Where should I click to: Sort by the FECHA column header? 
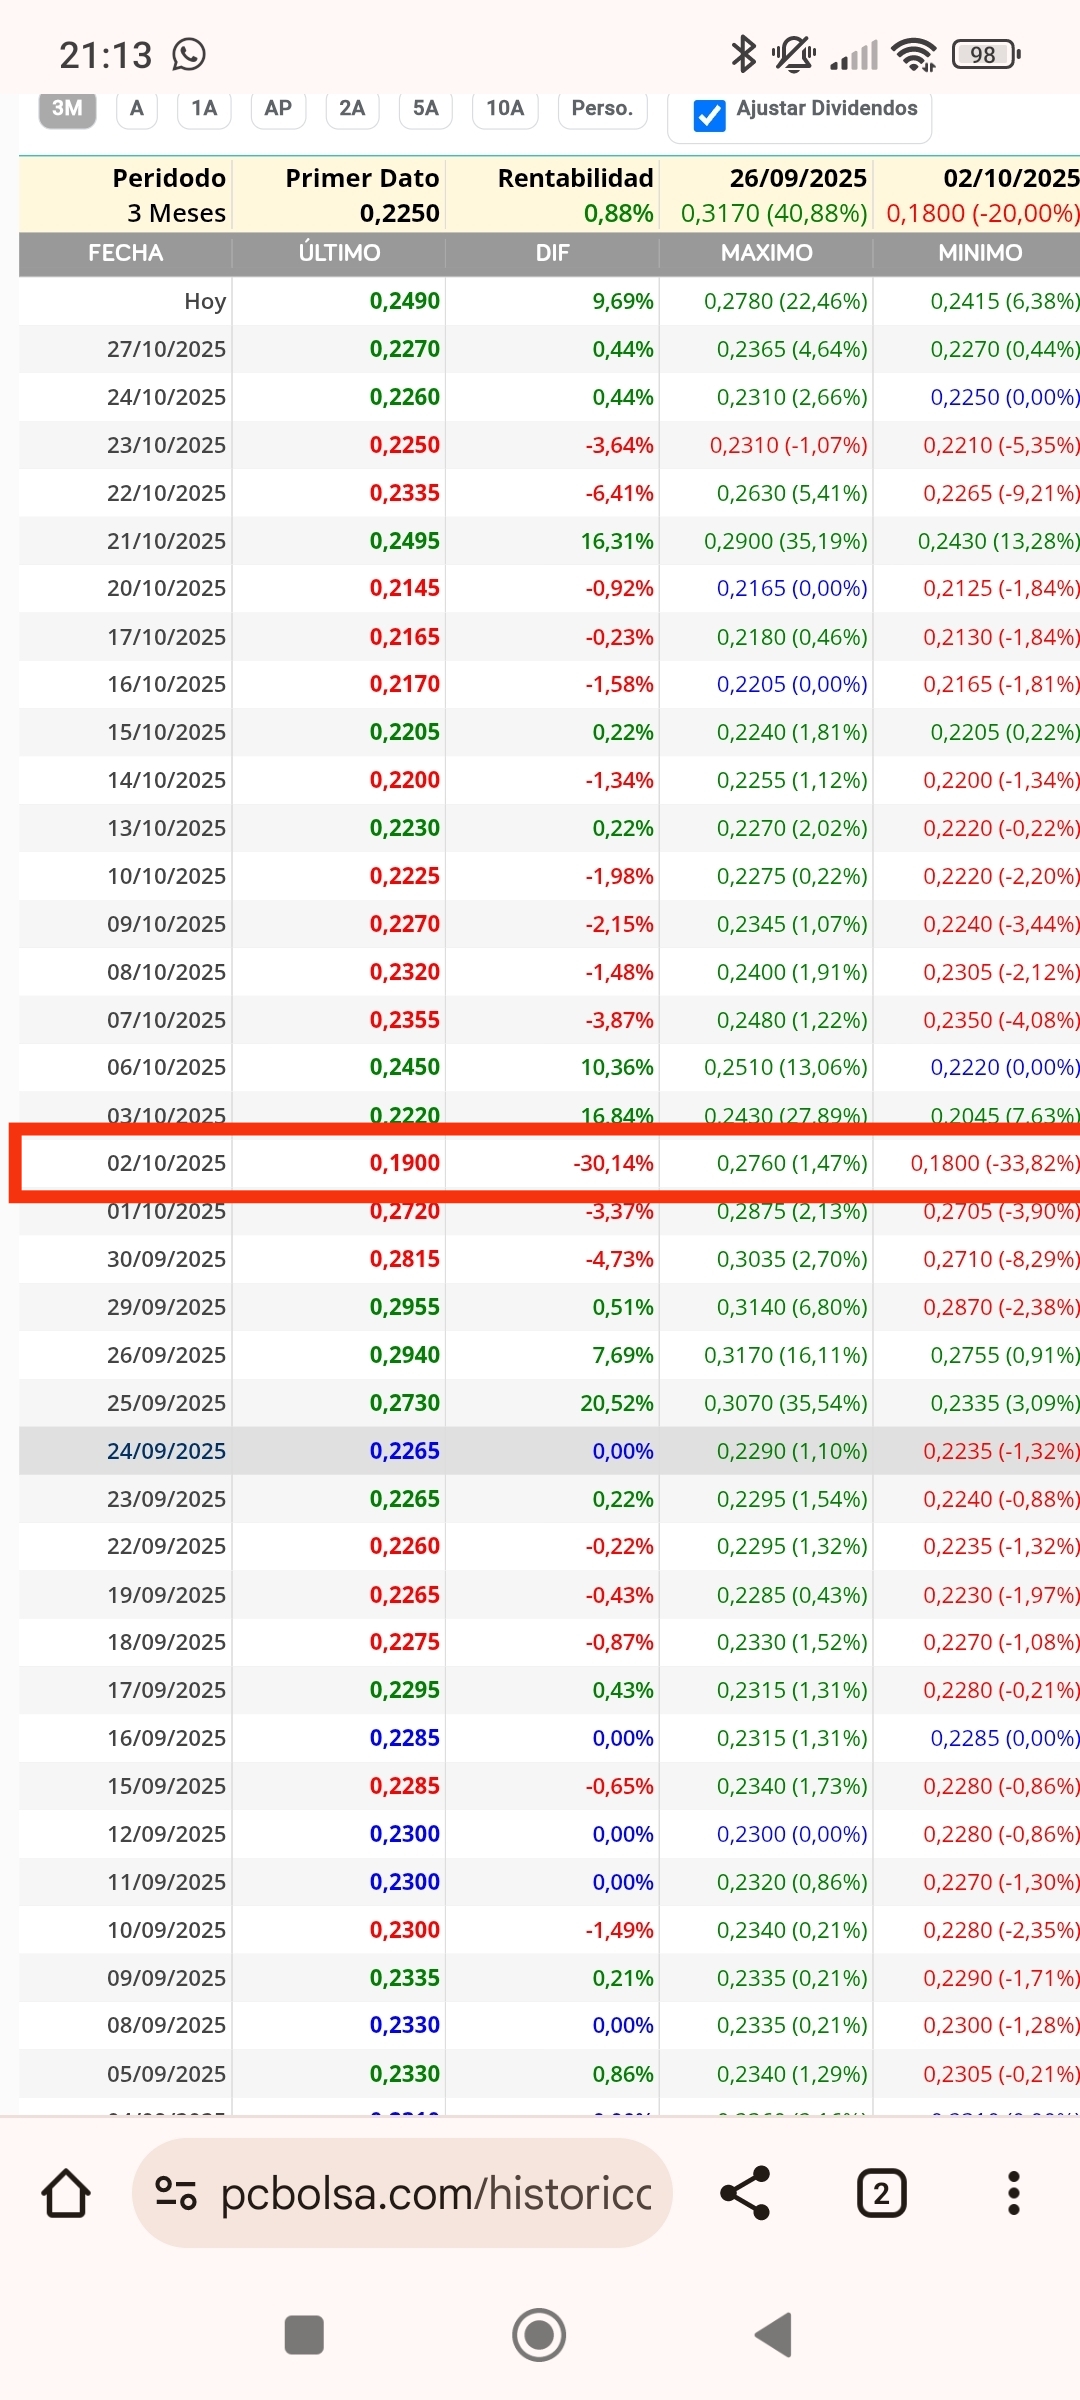click(x=125, y=253)
